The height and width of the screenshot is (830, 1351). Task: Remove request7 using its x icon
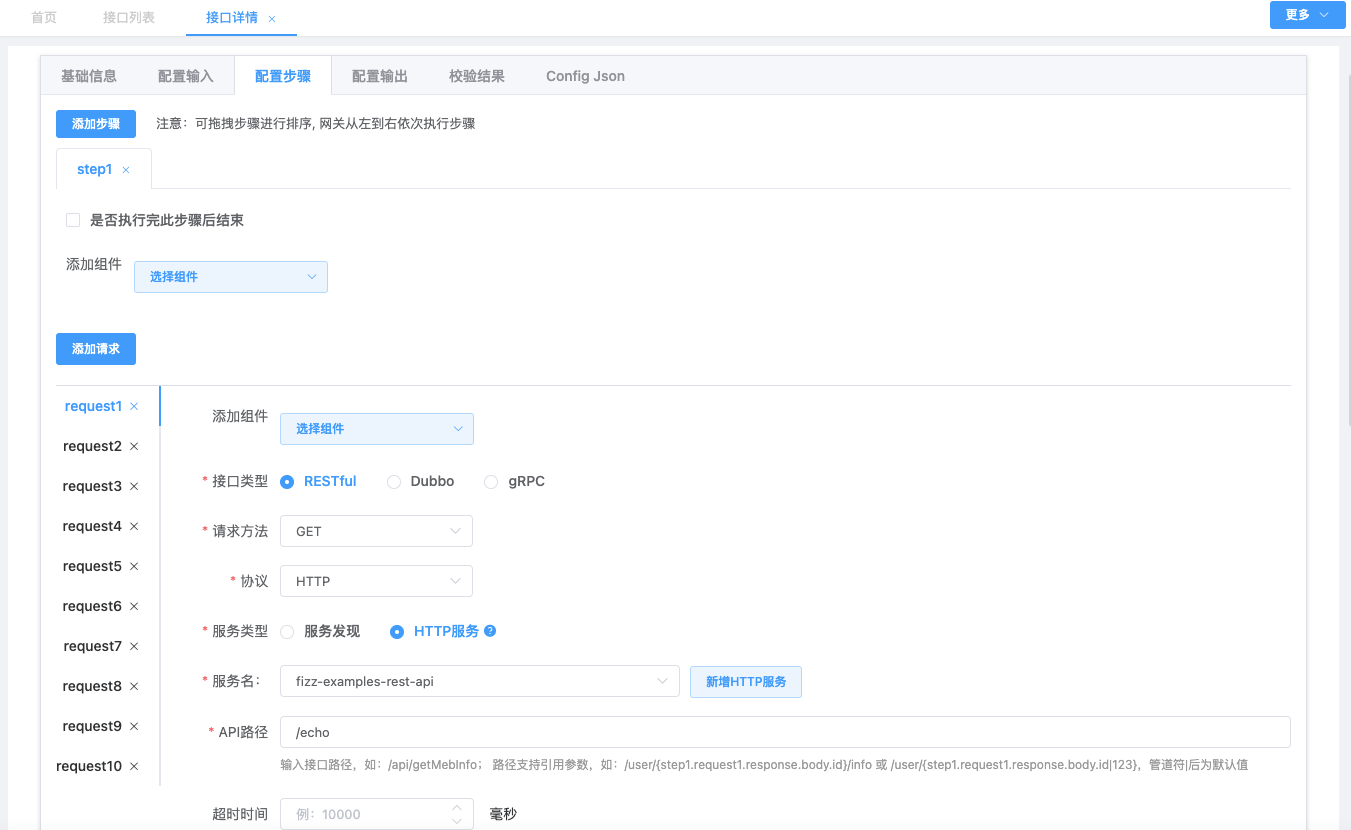134,647
